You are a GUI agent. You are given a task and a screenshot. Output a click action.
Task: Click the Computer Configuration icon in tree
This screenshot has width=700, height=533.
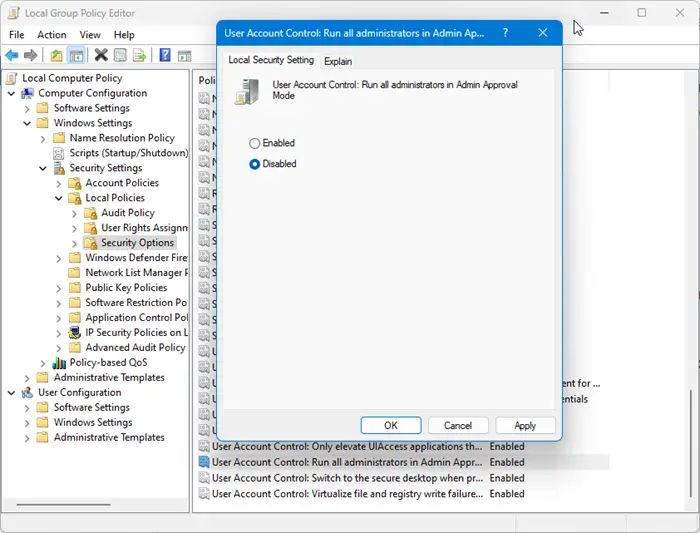[x=28, y=93]
